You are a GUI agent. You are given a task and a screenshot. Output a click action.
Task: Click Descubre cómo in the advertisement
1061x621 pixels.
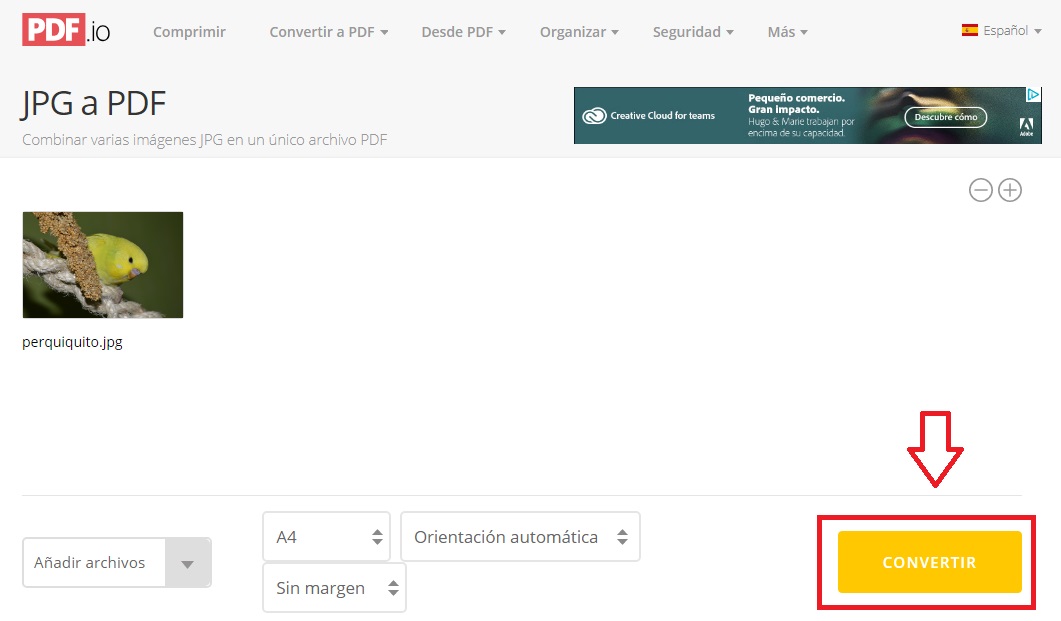coord(944,116)
